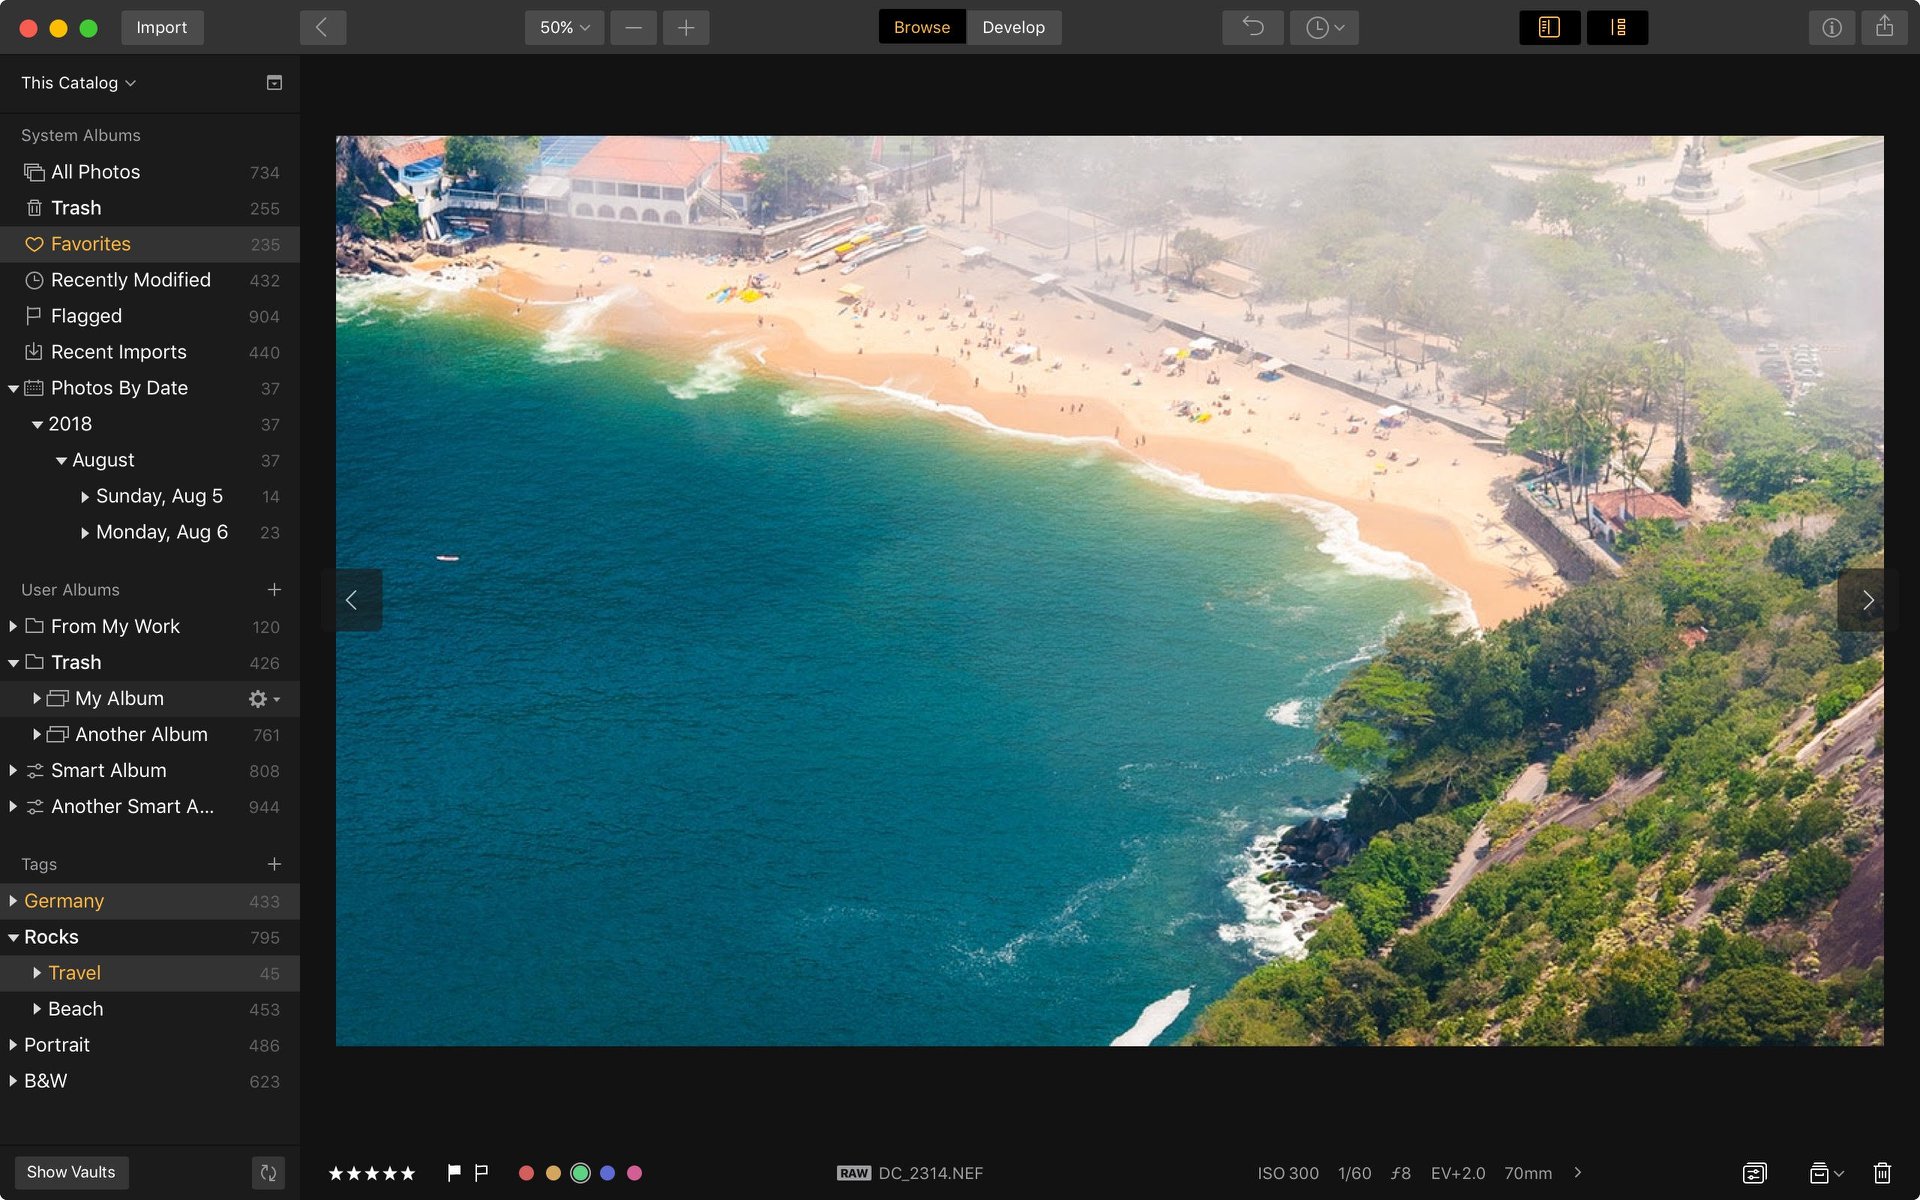Open the stack layers dropdown
The width and height of the screenshot is (1920, 1200).
(x=1826, y=1173)
